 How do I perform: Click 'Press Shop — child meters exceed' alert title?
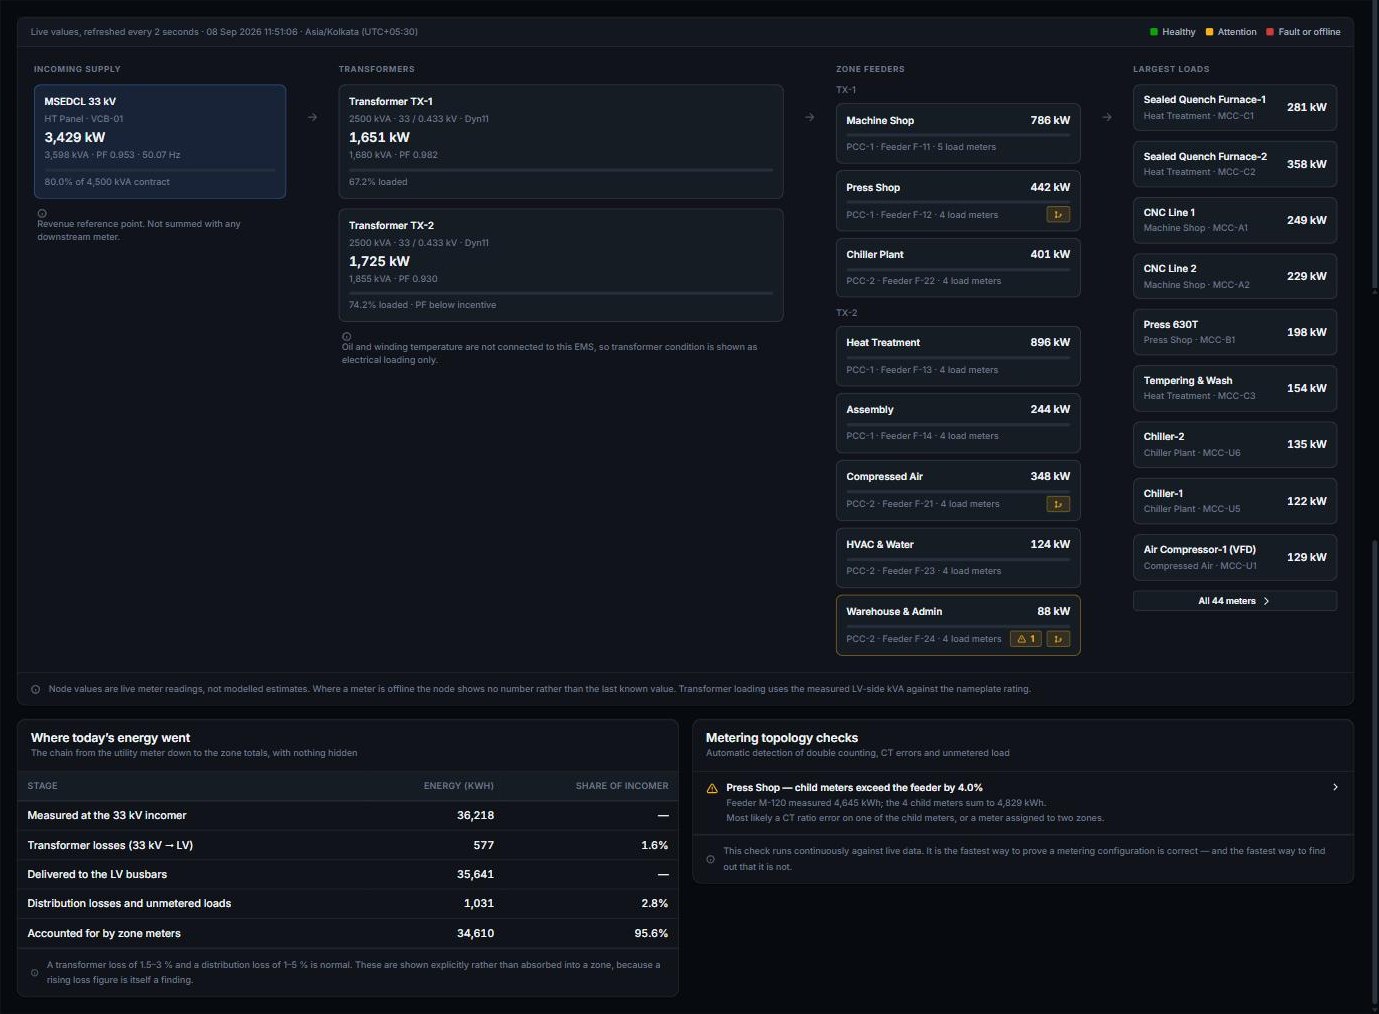click(854, 788)
